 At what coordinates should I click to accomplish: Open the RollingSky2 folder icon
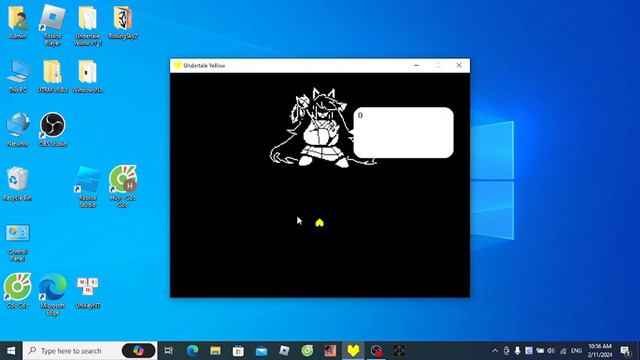point(123,22)
